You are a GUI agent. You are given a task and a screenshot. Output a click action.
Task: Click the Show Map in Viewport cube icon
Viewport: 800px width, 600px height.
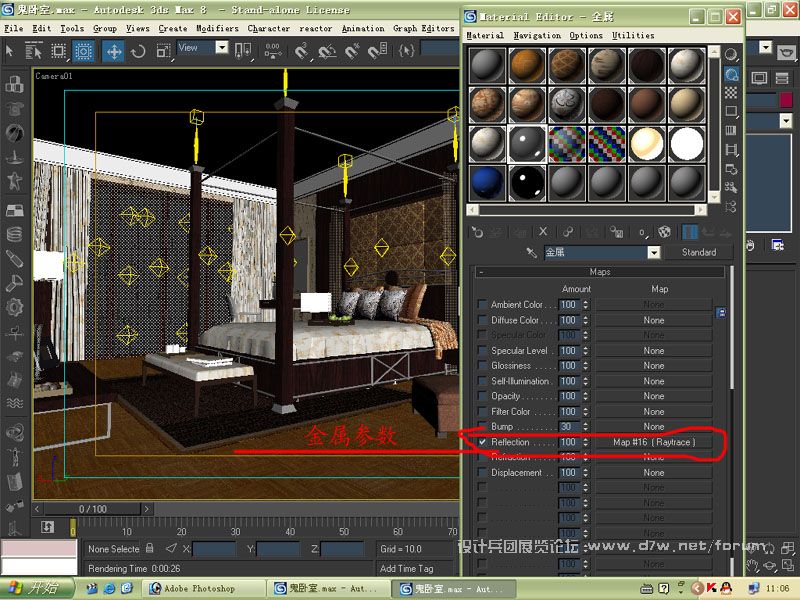[661, 232]
